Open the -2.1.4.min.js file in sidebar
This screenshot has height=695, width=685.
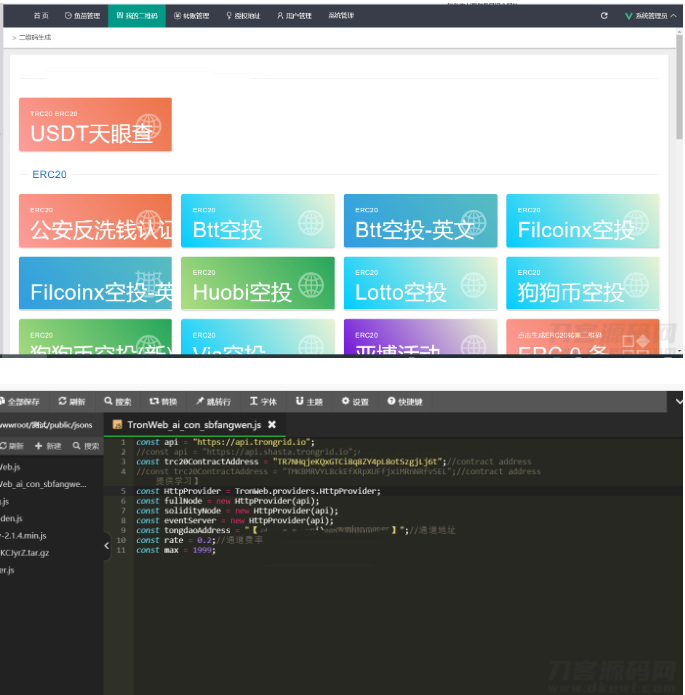[x=23, y=535]
